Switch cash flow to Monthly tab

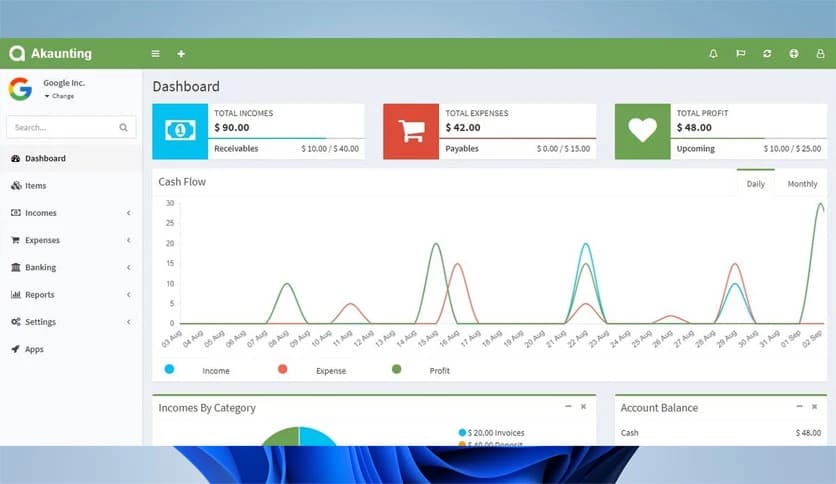[802, 183]
